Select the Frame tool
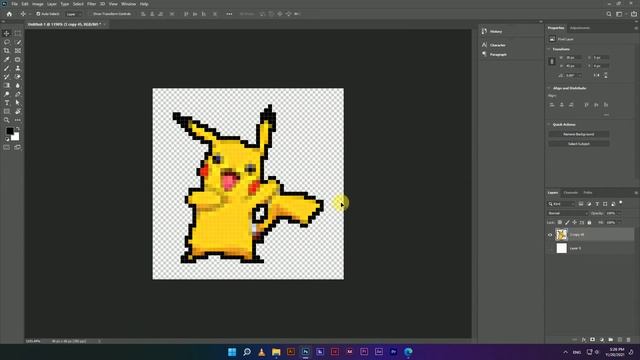640x360 pixels. point(18,51)
